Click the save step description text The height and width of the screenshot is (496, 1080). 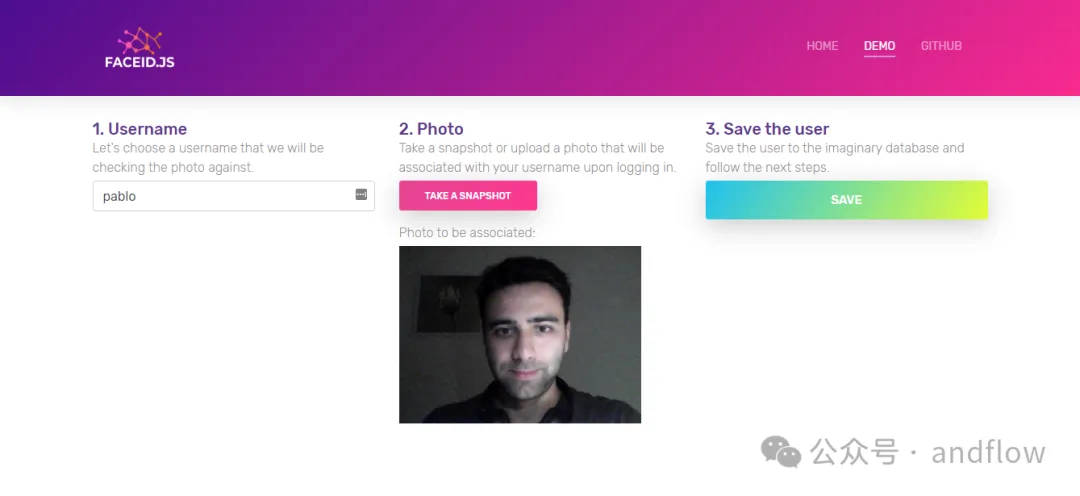[834, 158]
